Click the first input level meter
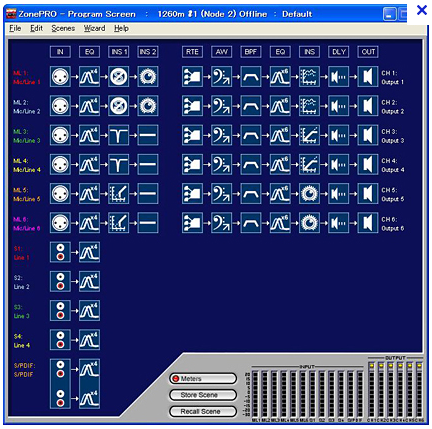 pyautogui.click(x=255, y=393)
